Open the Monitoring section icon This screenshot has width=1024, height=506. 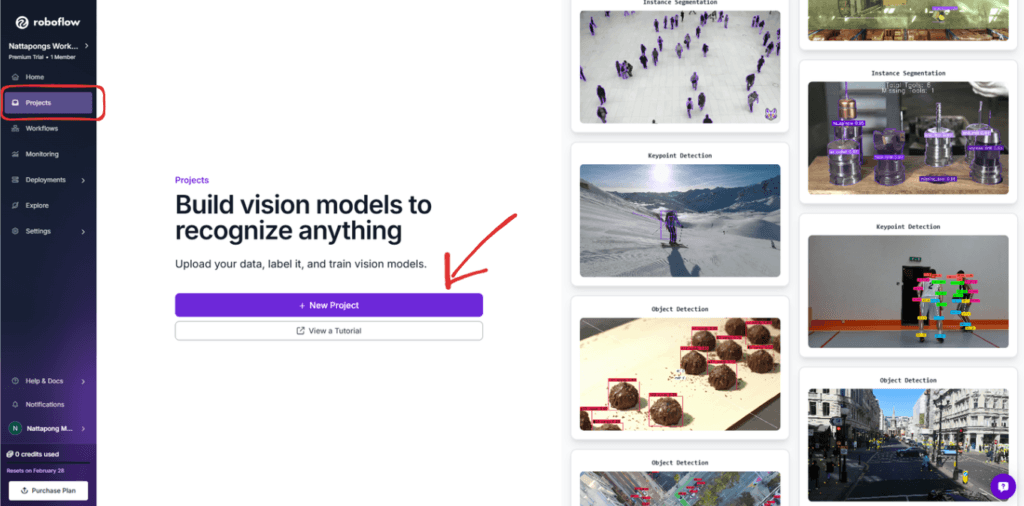pyautogui.click(x=15, y=154)
